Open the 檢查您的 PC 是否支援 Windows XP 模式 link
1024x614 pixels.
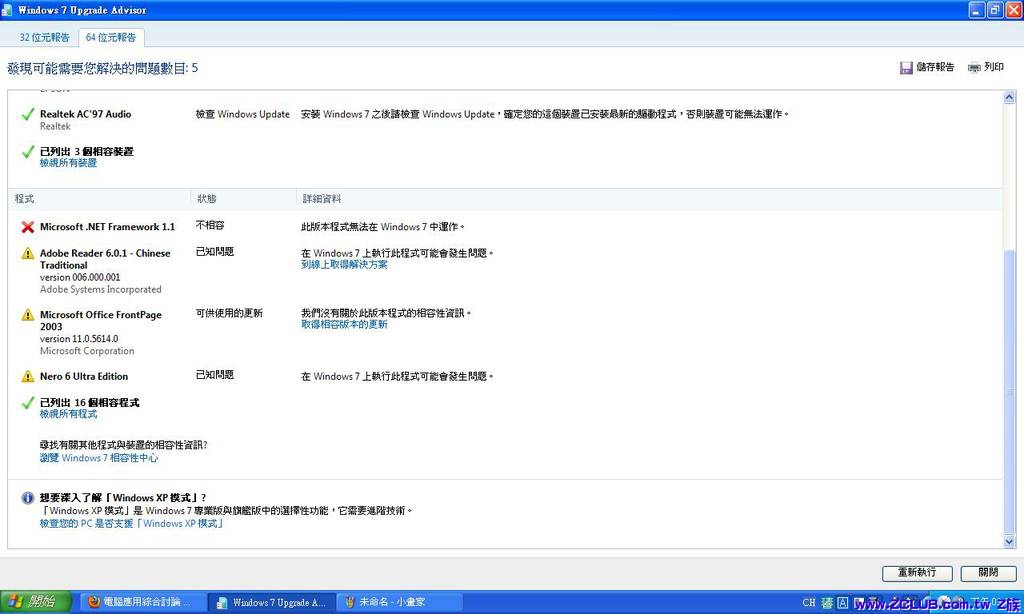(x=132, y=524)
